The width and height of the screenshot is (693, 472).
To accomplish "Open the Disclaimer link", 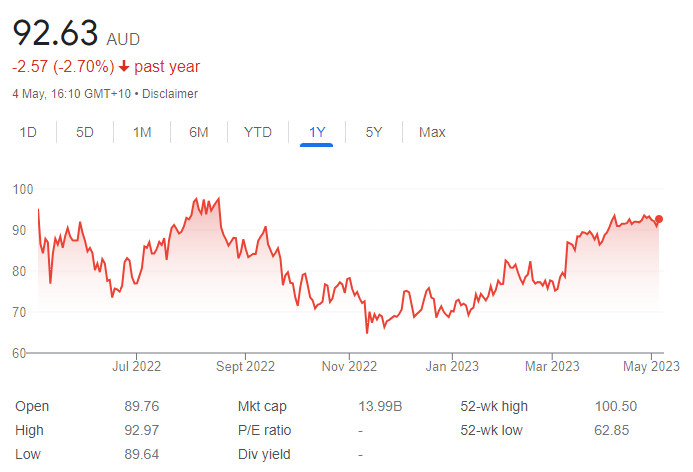I will [x=170, y=94].
